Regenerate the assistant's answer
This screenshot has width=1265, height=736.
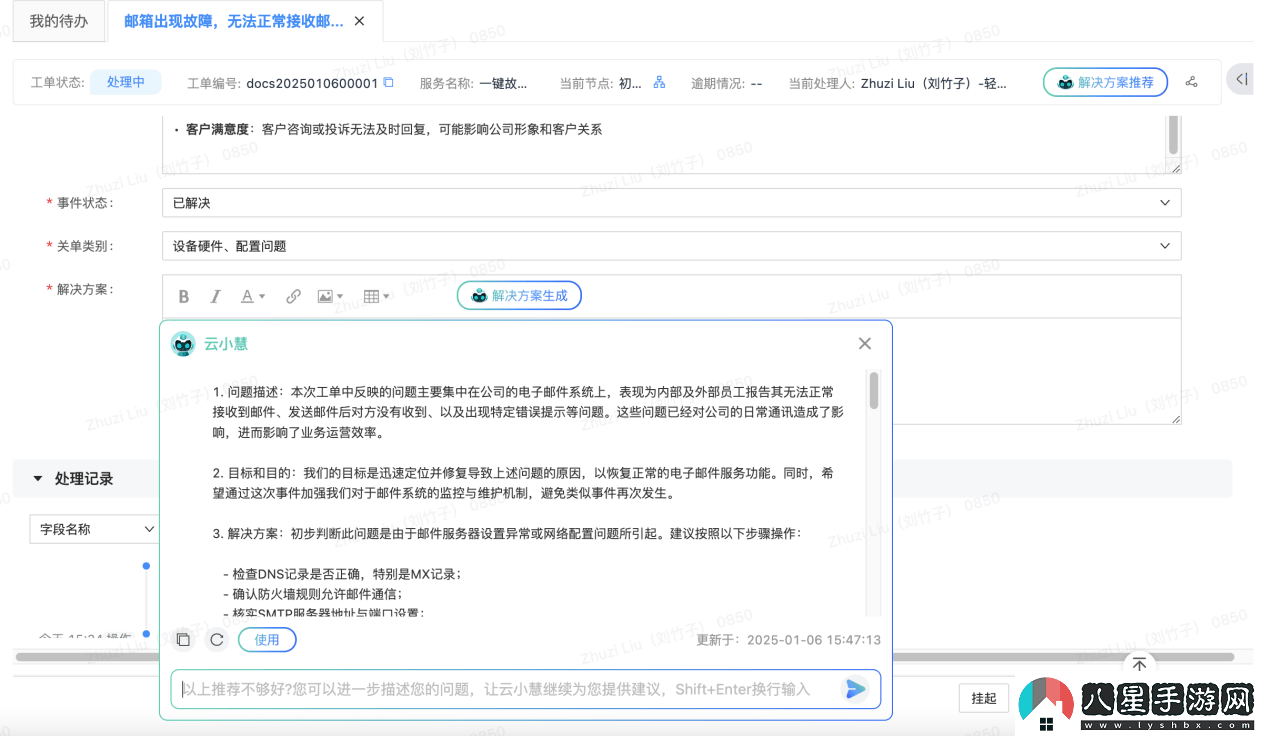(x=216, y=640)
